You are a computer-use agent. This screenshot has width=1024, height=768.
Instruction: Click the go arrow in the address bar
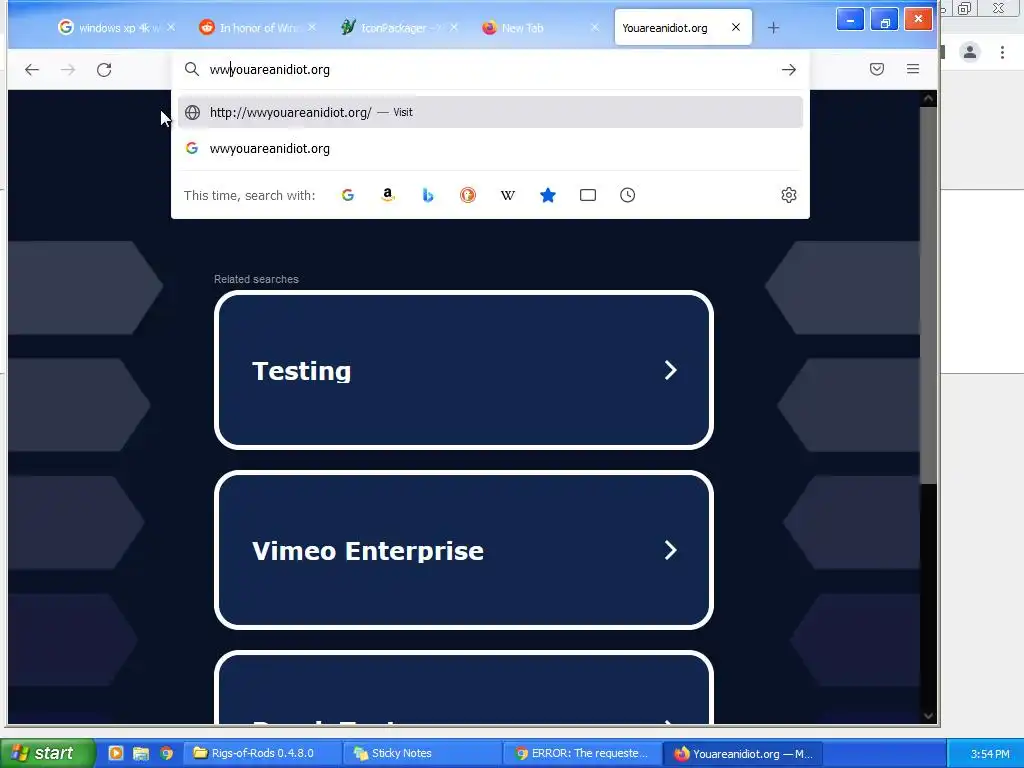(789, 69)
